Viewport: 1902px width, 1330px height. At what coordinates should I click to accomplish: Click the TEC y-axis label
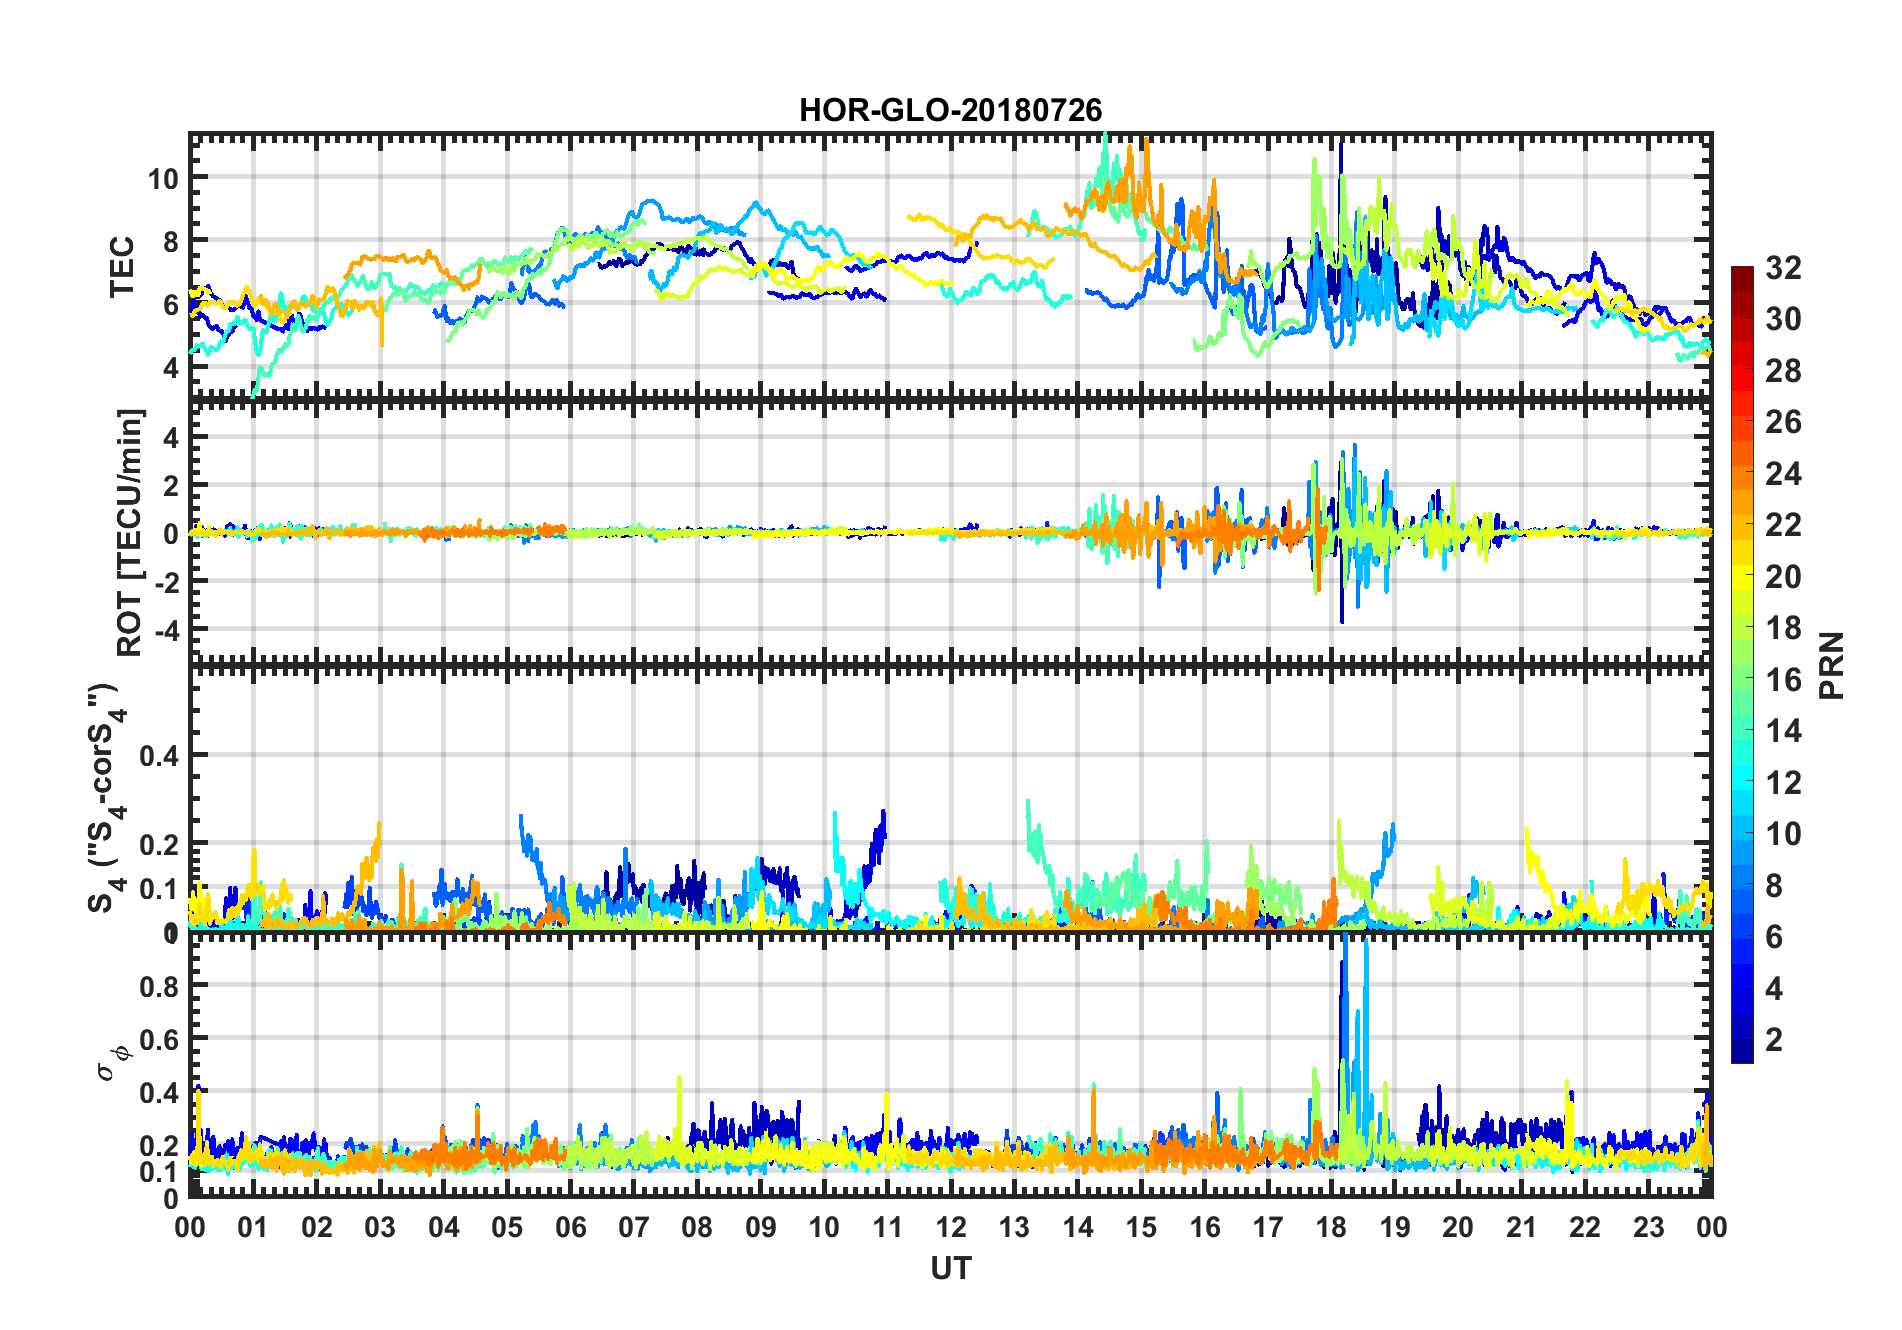(122, 267)
